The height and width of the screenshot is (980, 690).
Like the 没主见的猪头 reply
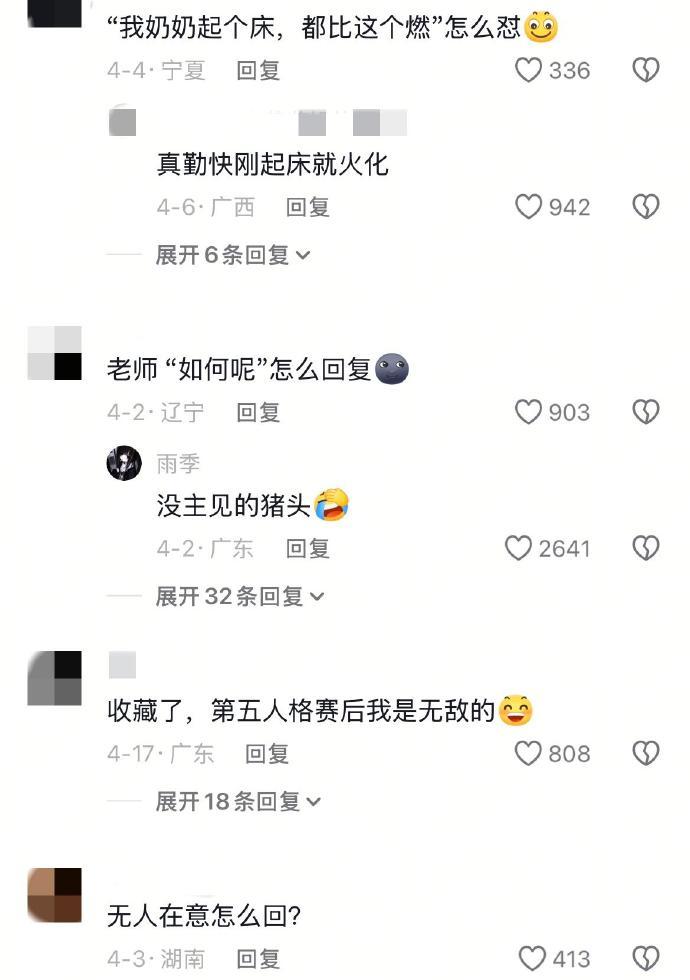(x=518, y=548)
